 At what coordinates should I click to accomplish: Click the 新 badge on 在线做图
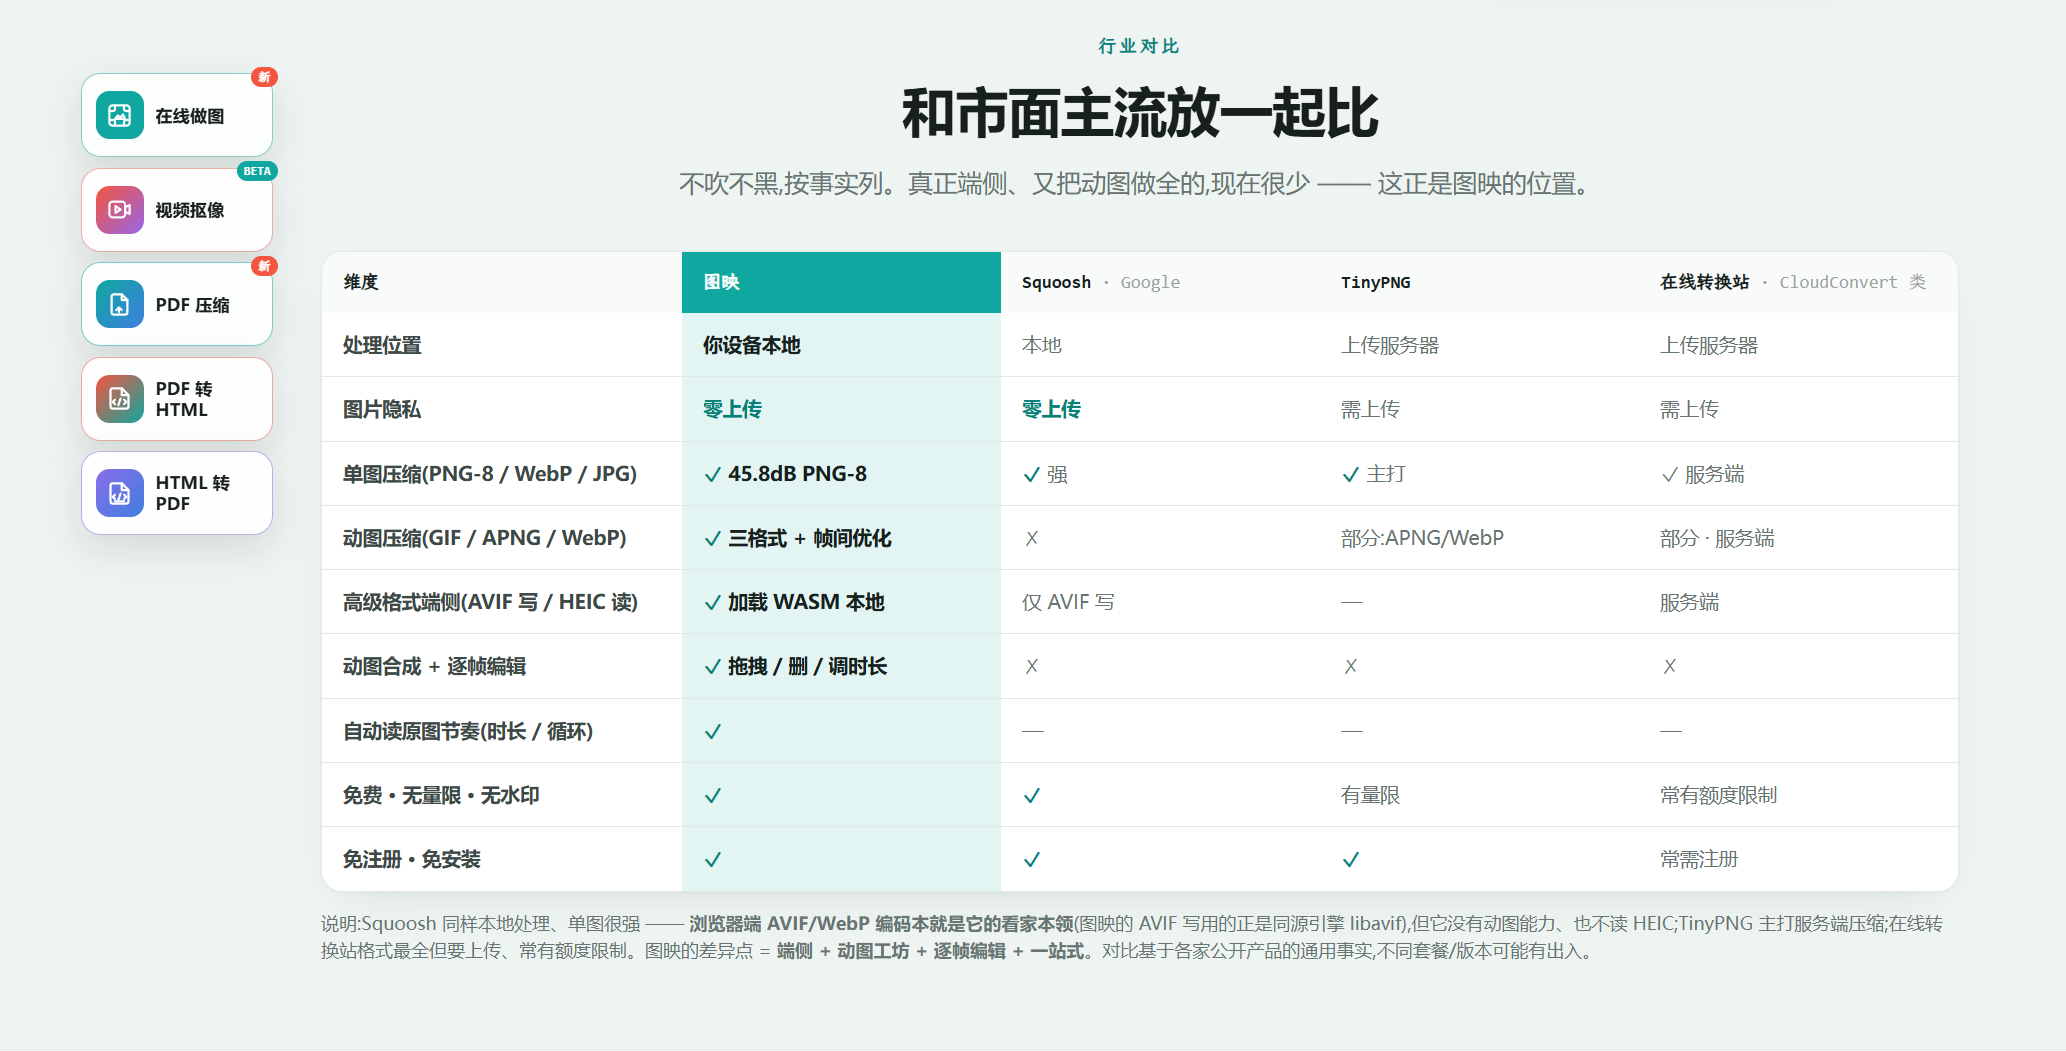[x=264, y=77]
